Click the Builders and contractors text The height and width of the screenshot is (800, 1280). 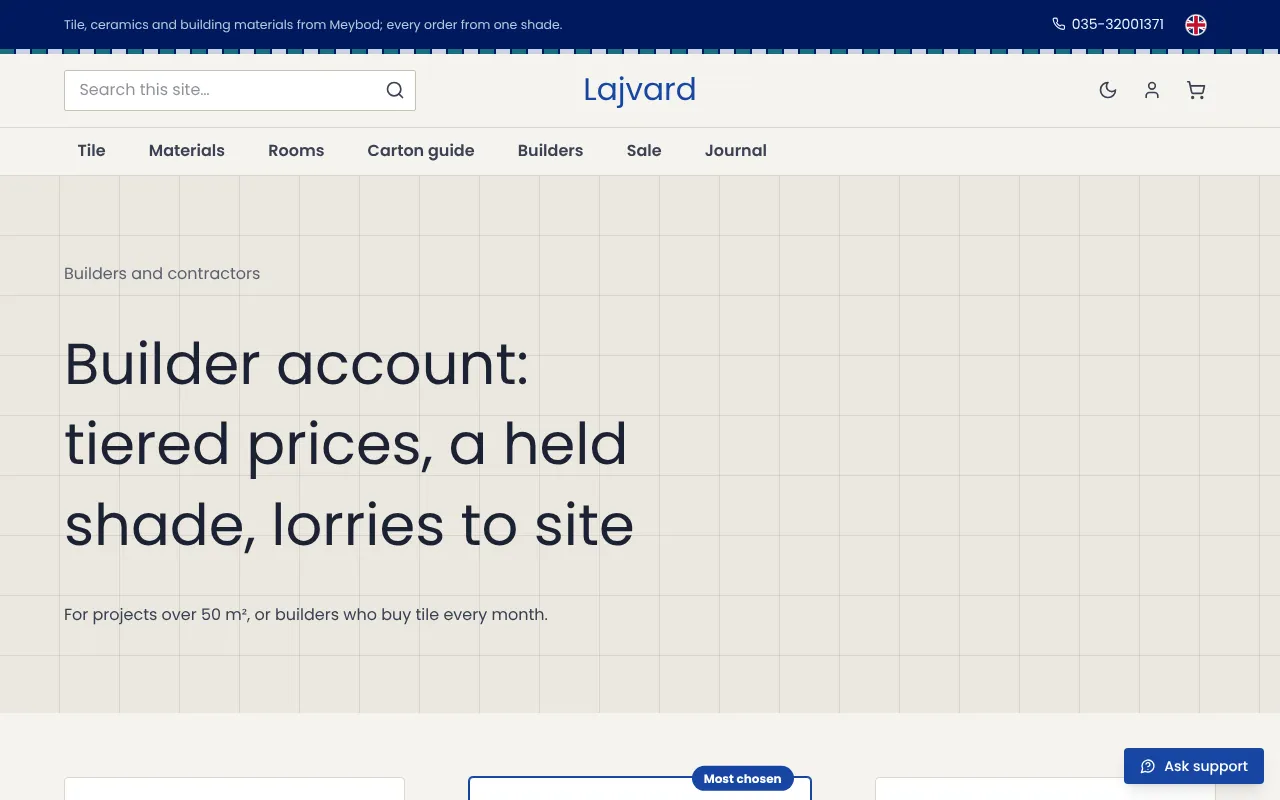pos(162,274)
